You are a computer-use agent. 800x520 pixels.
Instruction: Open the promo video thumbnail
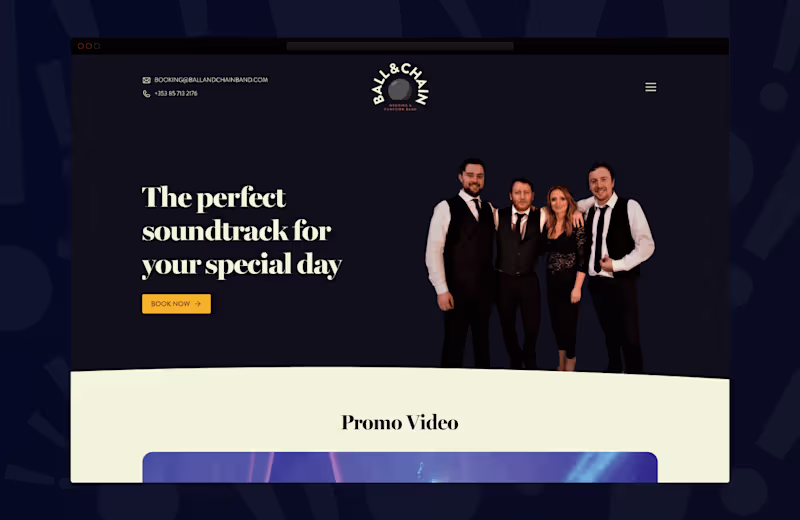coord(400,467)
